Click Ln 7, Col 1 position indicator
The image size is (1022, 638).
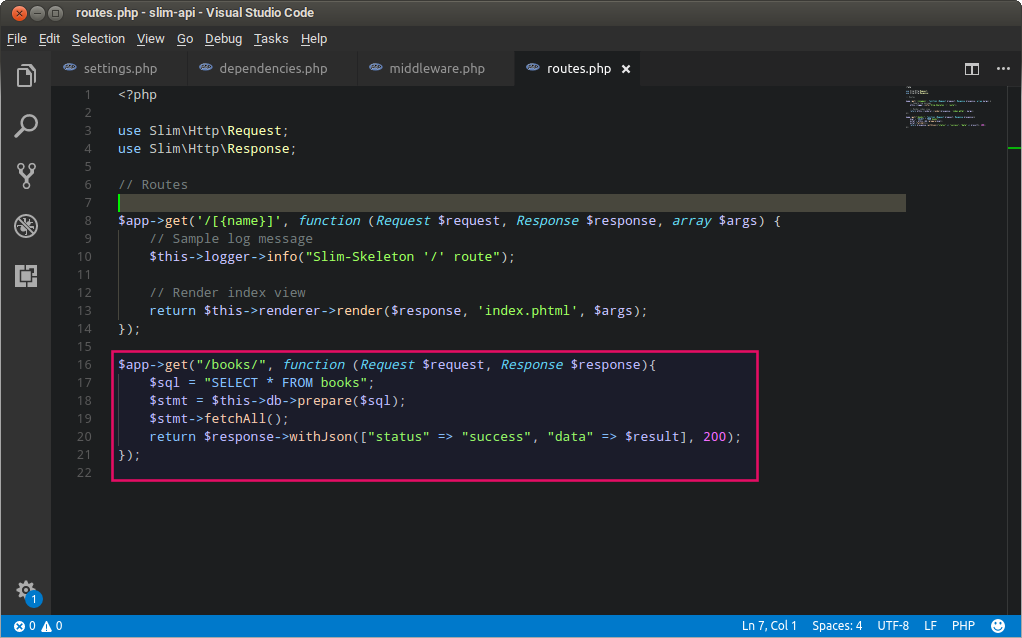(x=769, y=626)
